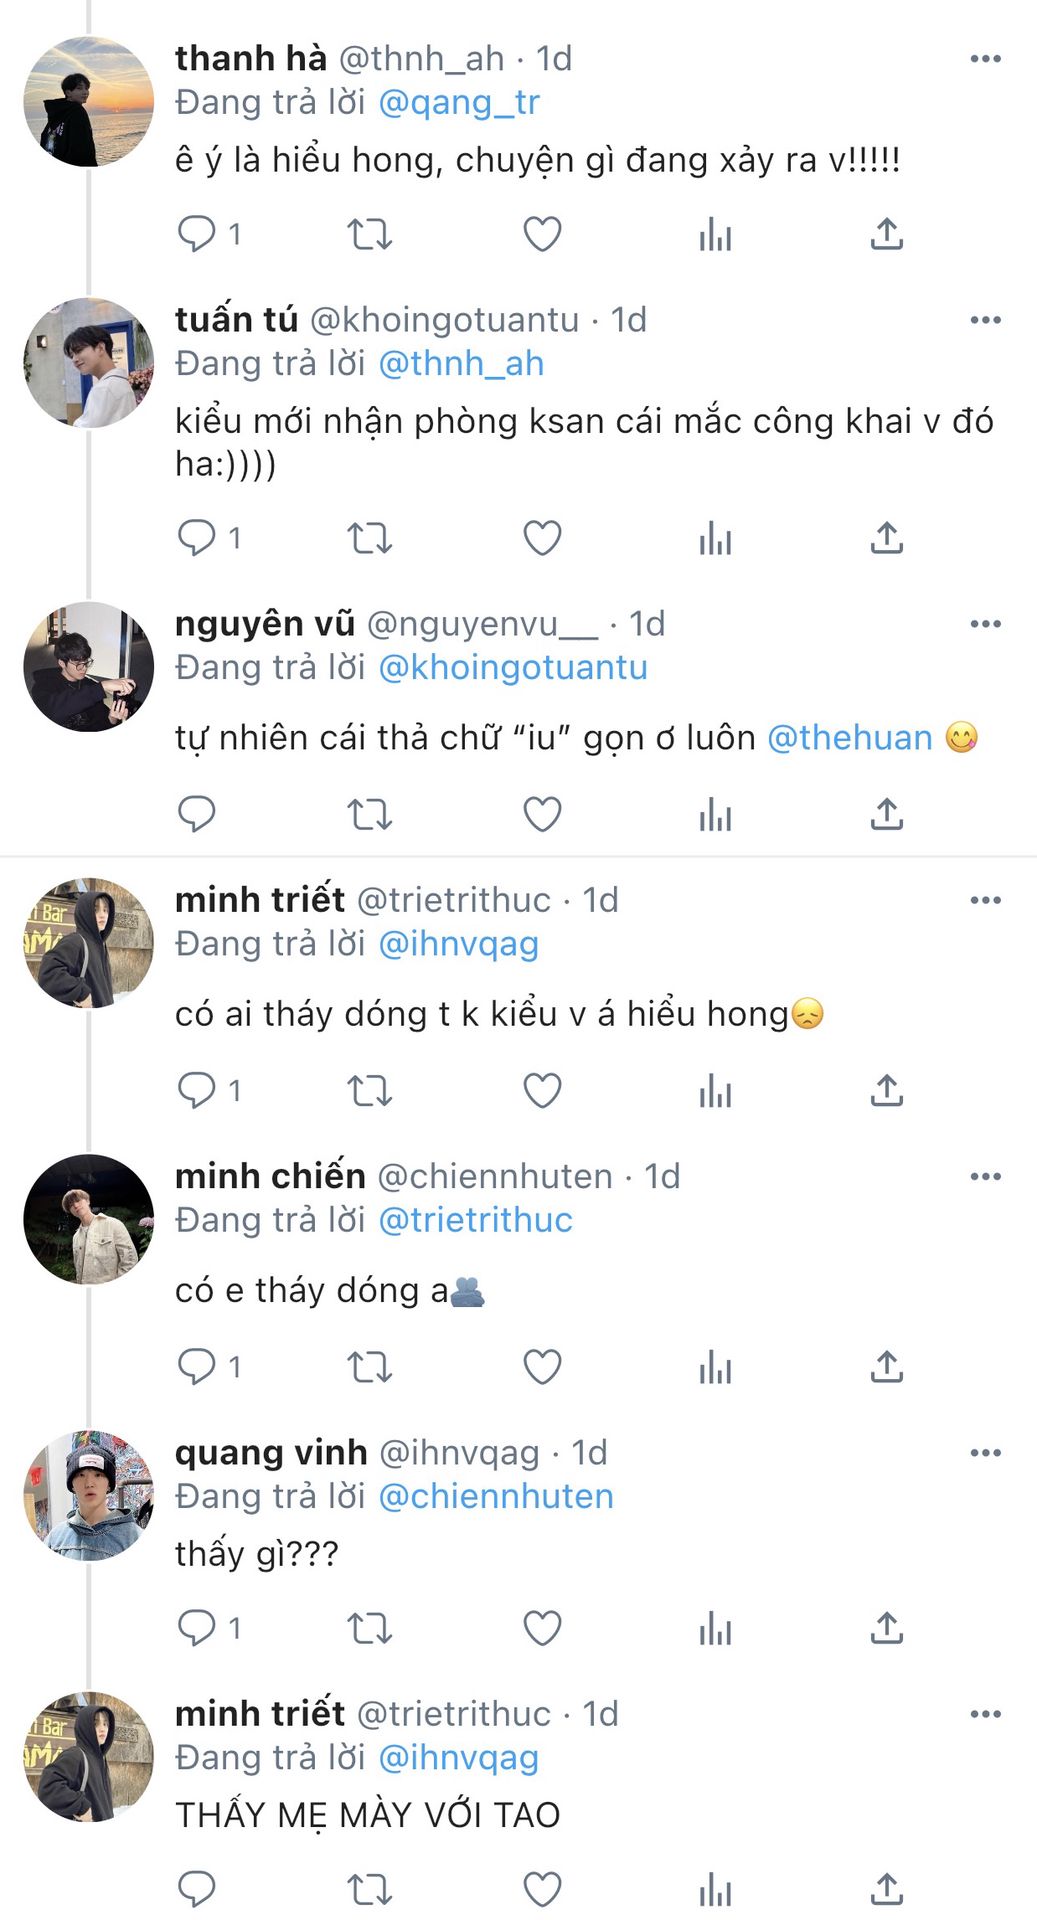Like thanh hà's tweet
1037x1920 pixels.
[x=542, y=234]
